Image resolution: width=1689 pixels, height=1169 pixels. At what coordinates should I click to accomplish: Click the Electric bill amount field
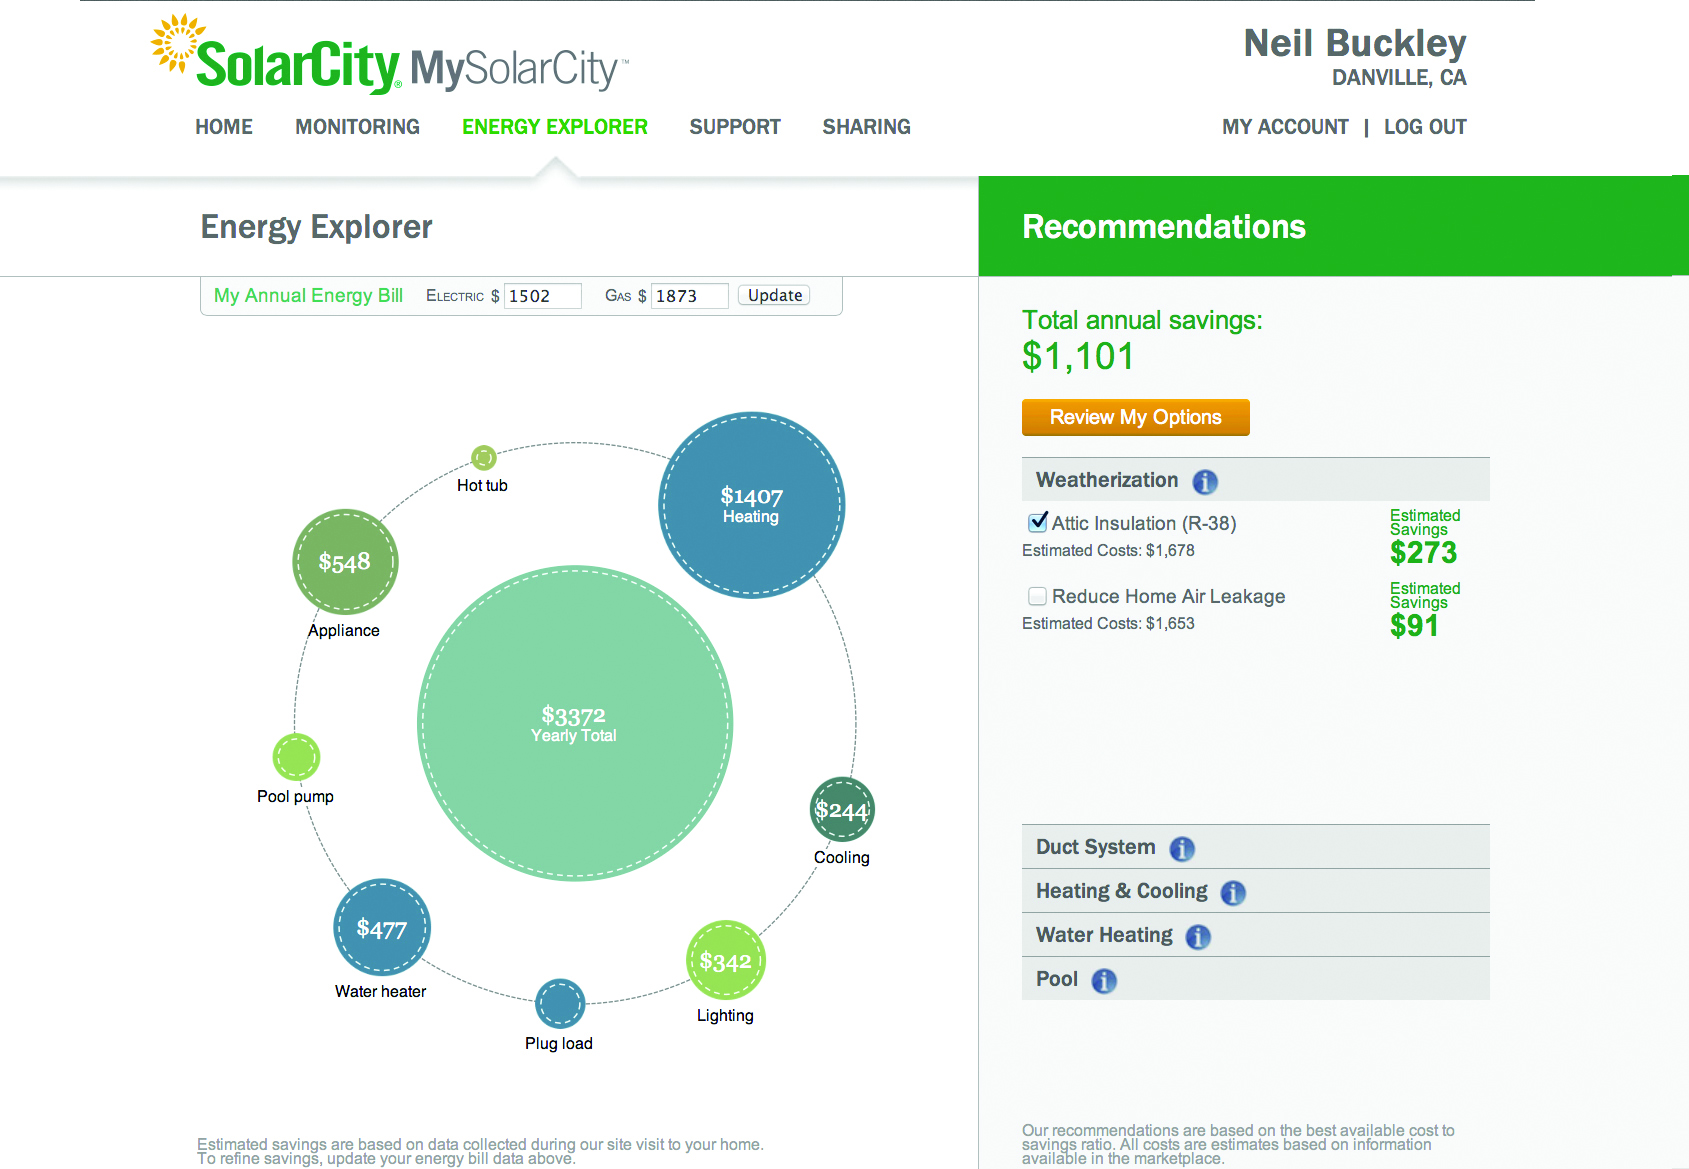click(x=542, y=296)
